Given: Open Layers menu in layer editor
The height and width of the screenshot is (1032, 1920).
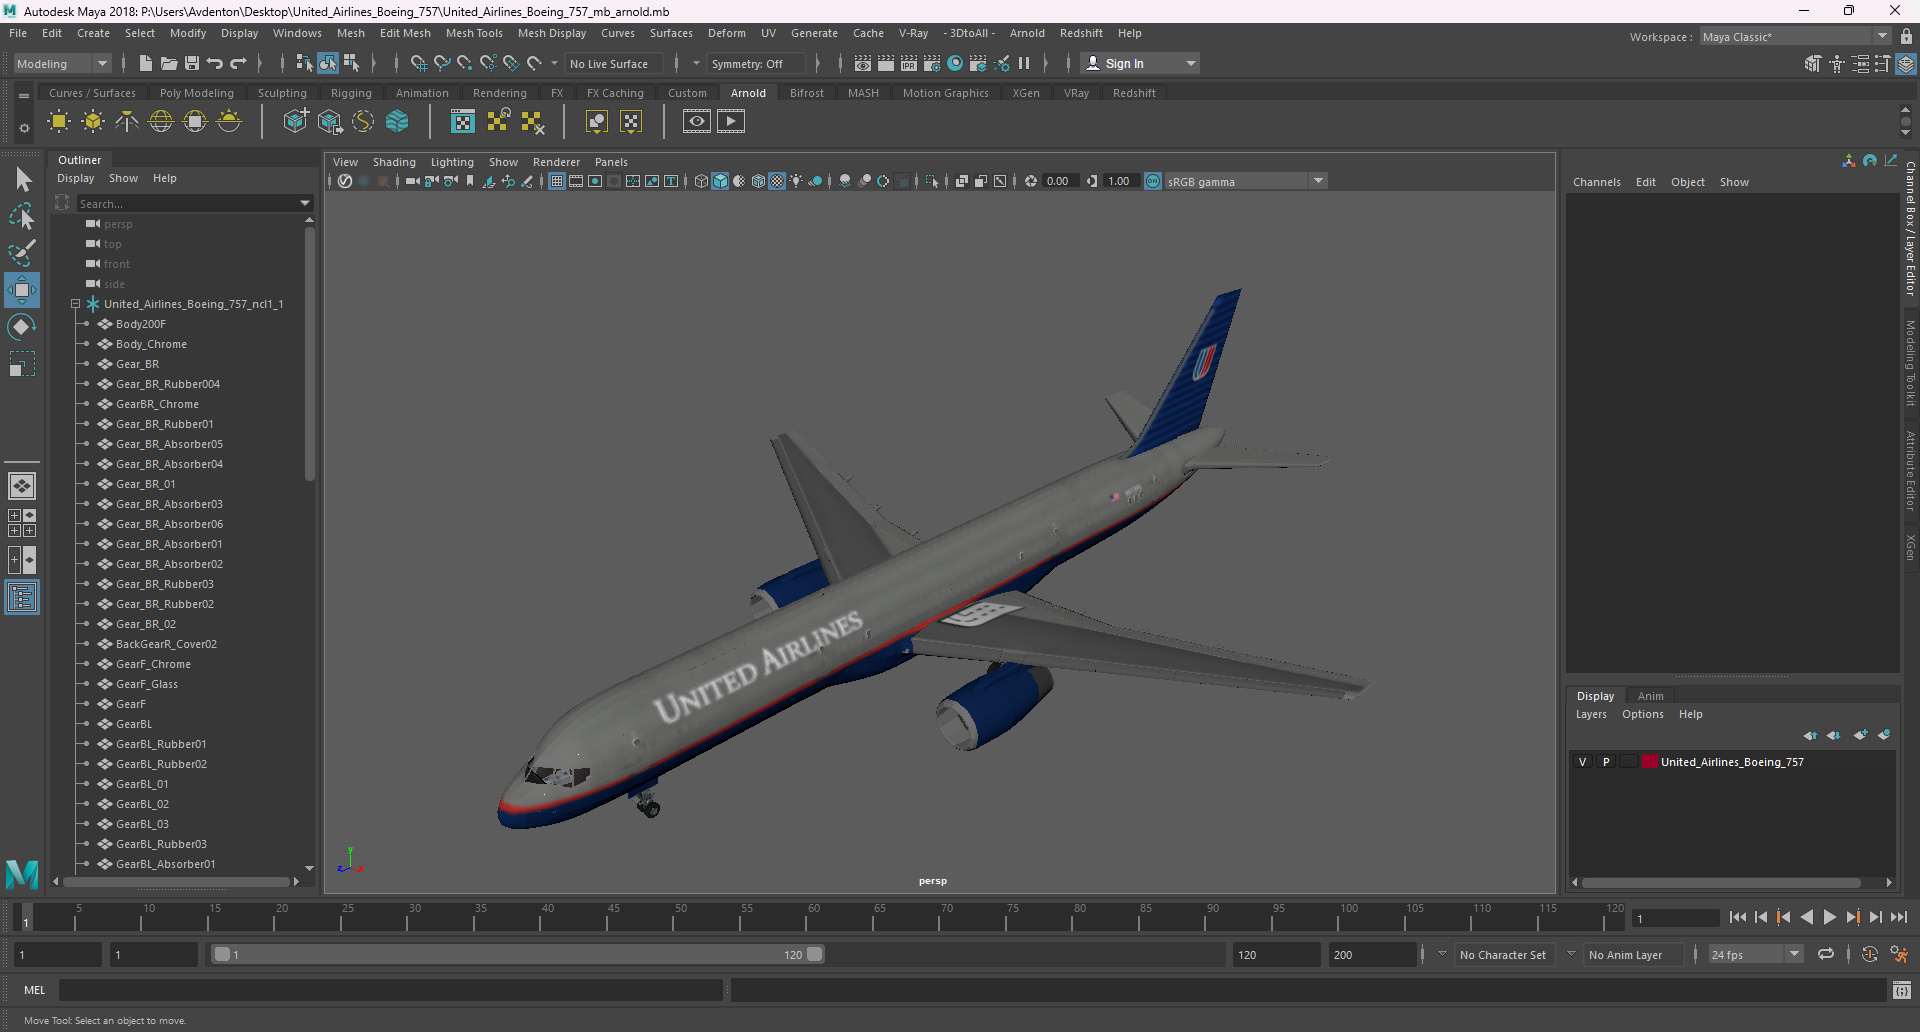Looking at the screenshot, I should [1591, 714].
